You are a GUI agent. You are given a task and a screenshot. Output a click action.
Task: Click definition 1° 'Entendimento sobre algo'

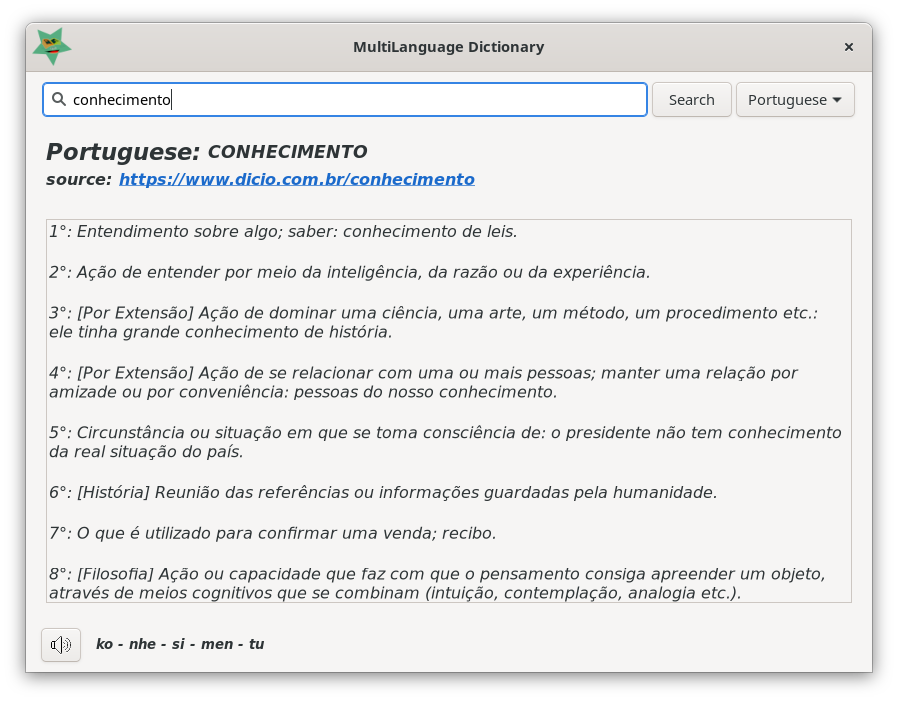pyautogui.click(x=283, y=231)
